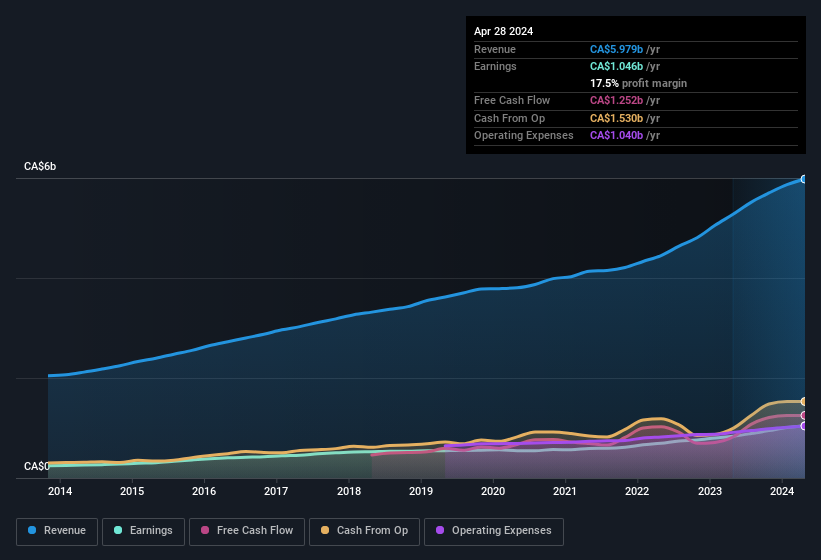Image resolution: width=821 pixels, height=560 pixels.
Task: Click the CA$0 y-axis label
Action: click(37, 466)
